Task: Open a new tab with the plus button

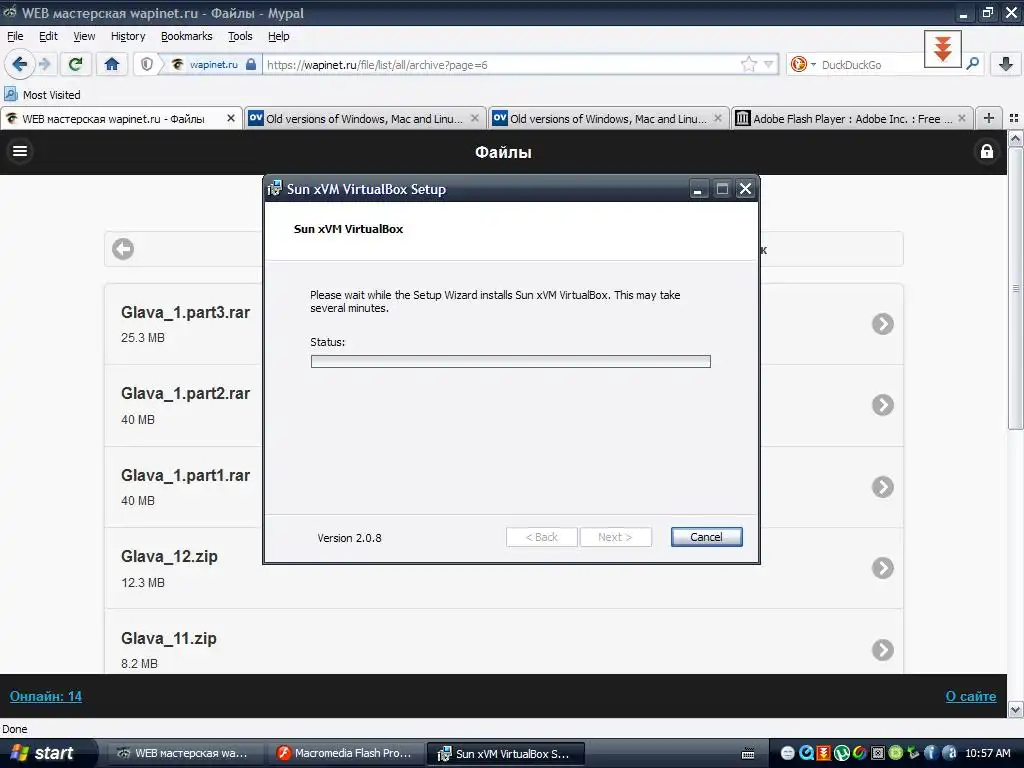Action: [x=989, y=118]
